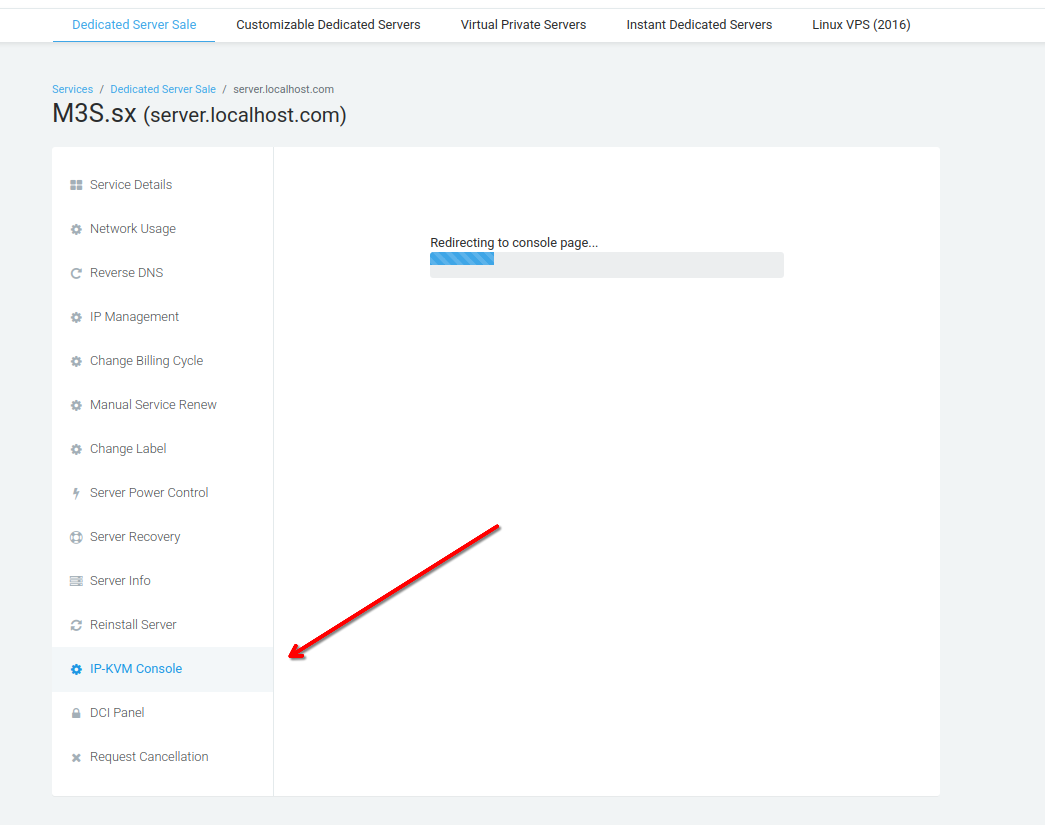
Task: Open the Linux VPS (2016) tab
Action: pos(861,24)
